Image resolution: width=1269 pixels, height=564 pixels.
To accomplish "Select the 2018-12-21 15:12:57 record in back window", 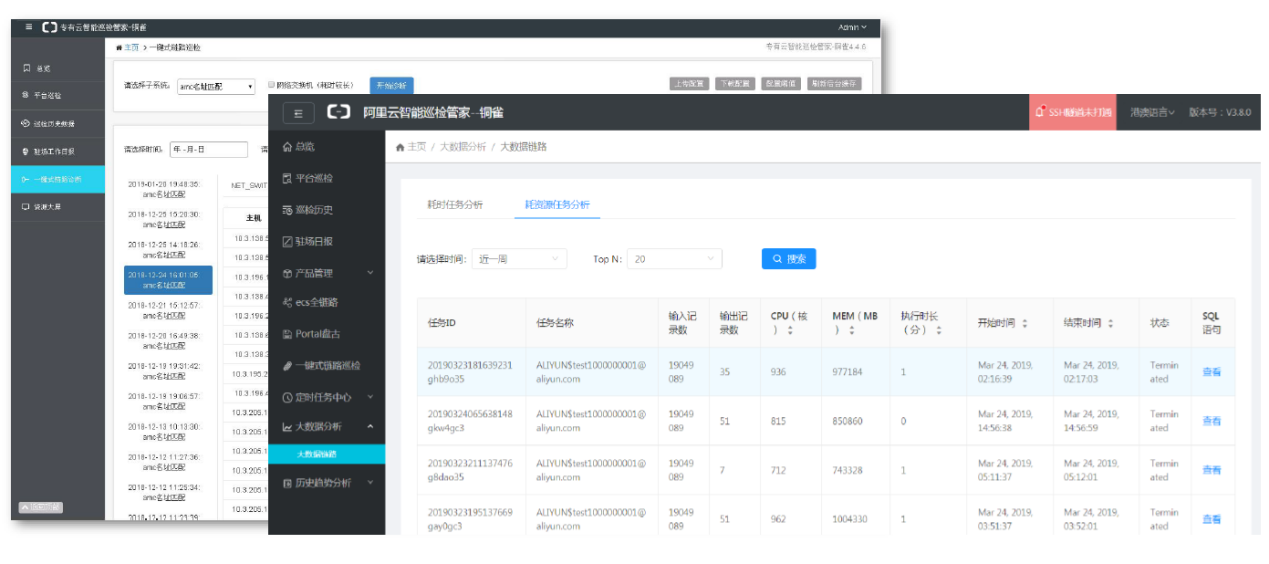I will click(x=164, y=310).
